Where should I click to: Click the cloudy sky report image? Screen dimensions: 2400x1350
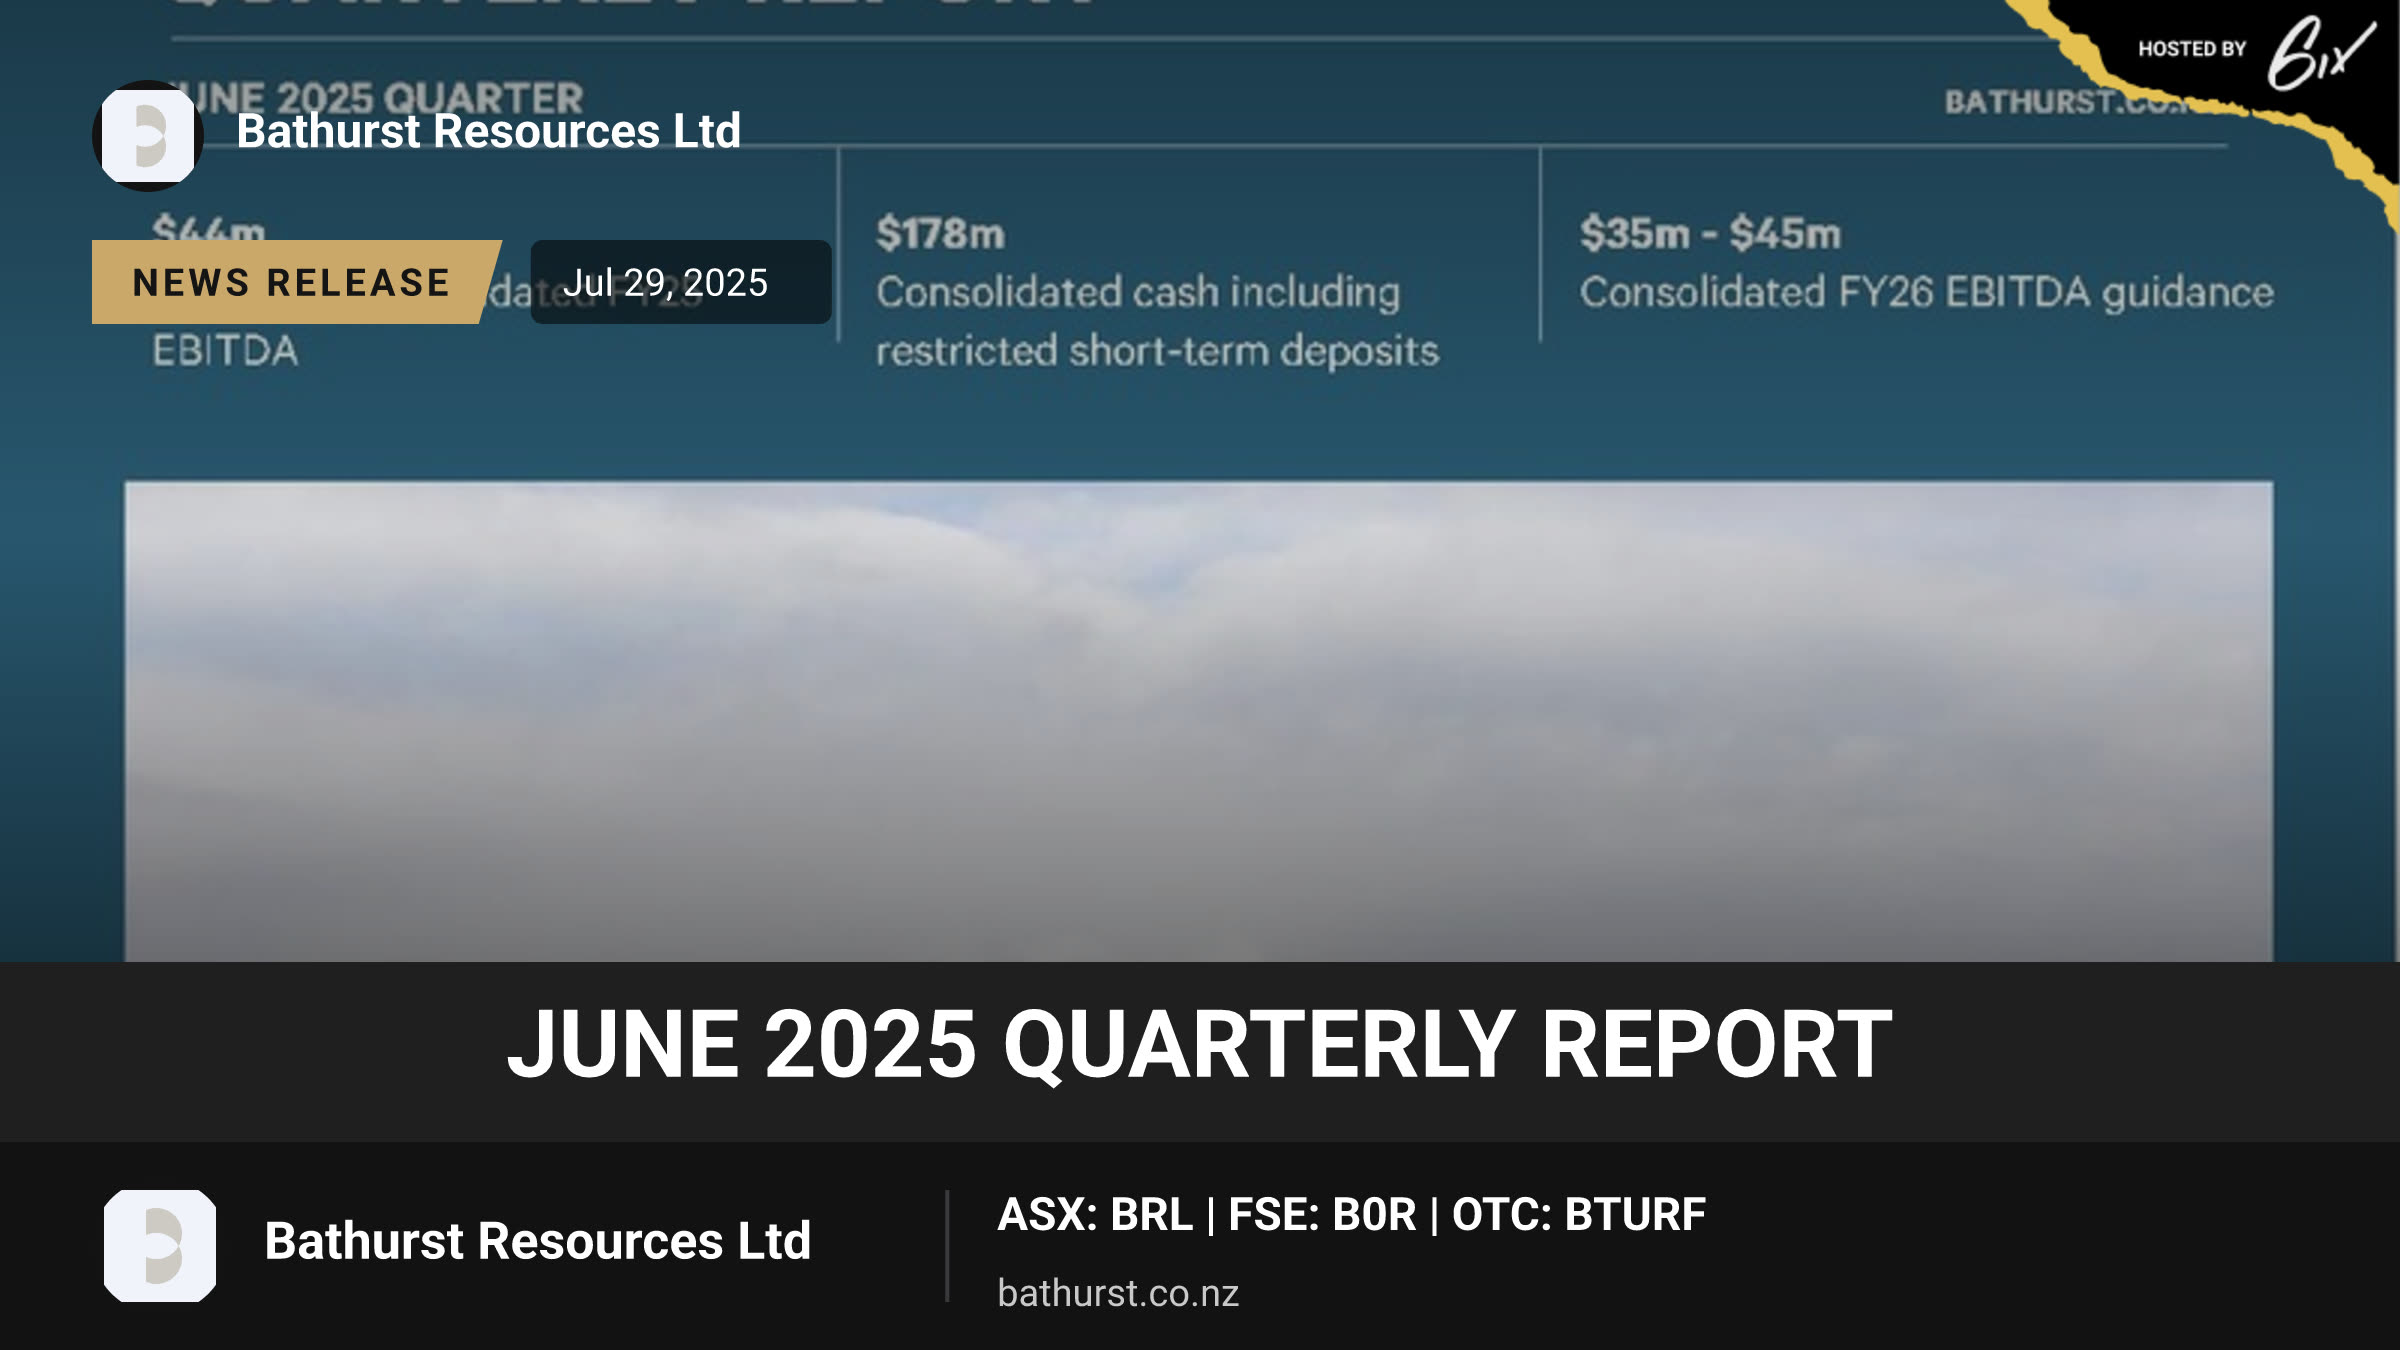(1198, 722)
